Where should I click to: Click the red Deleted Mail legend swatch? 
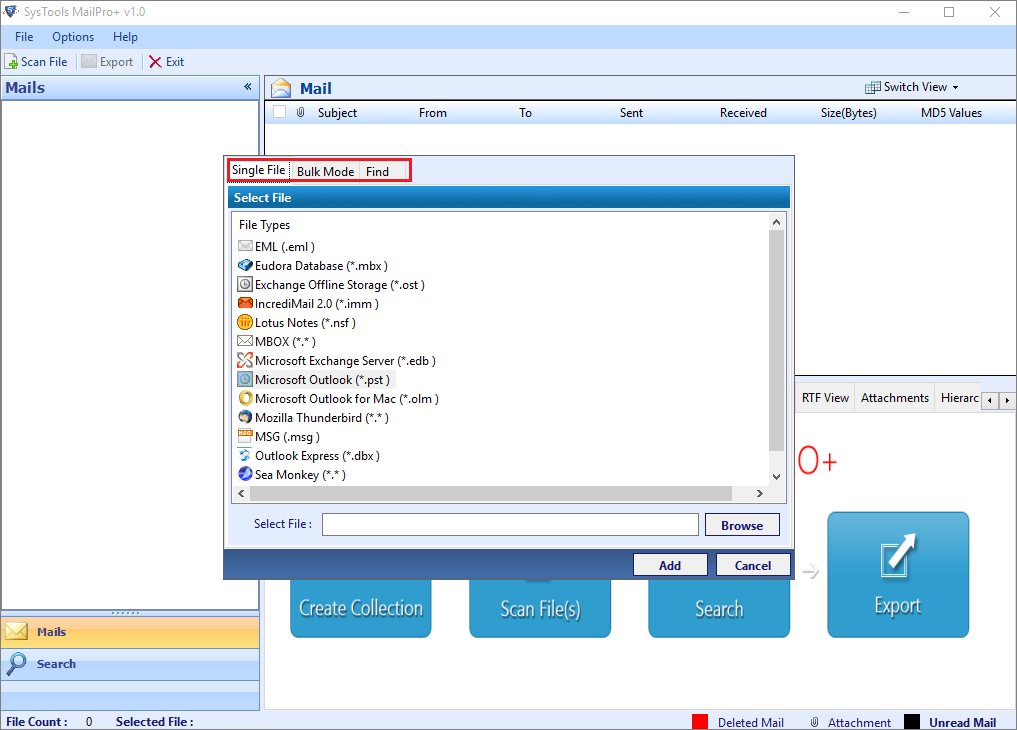coord(700,722)
